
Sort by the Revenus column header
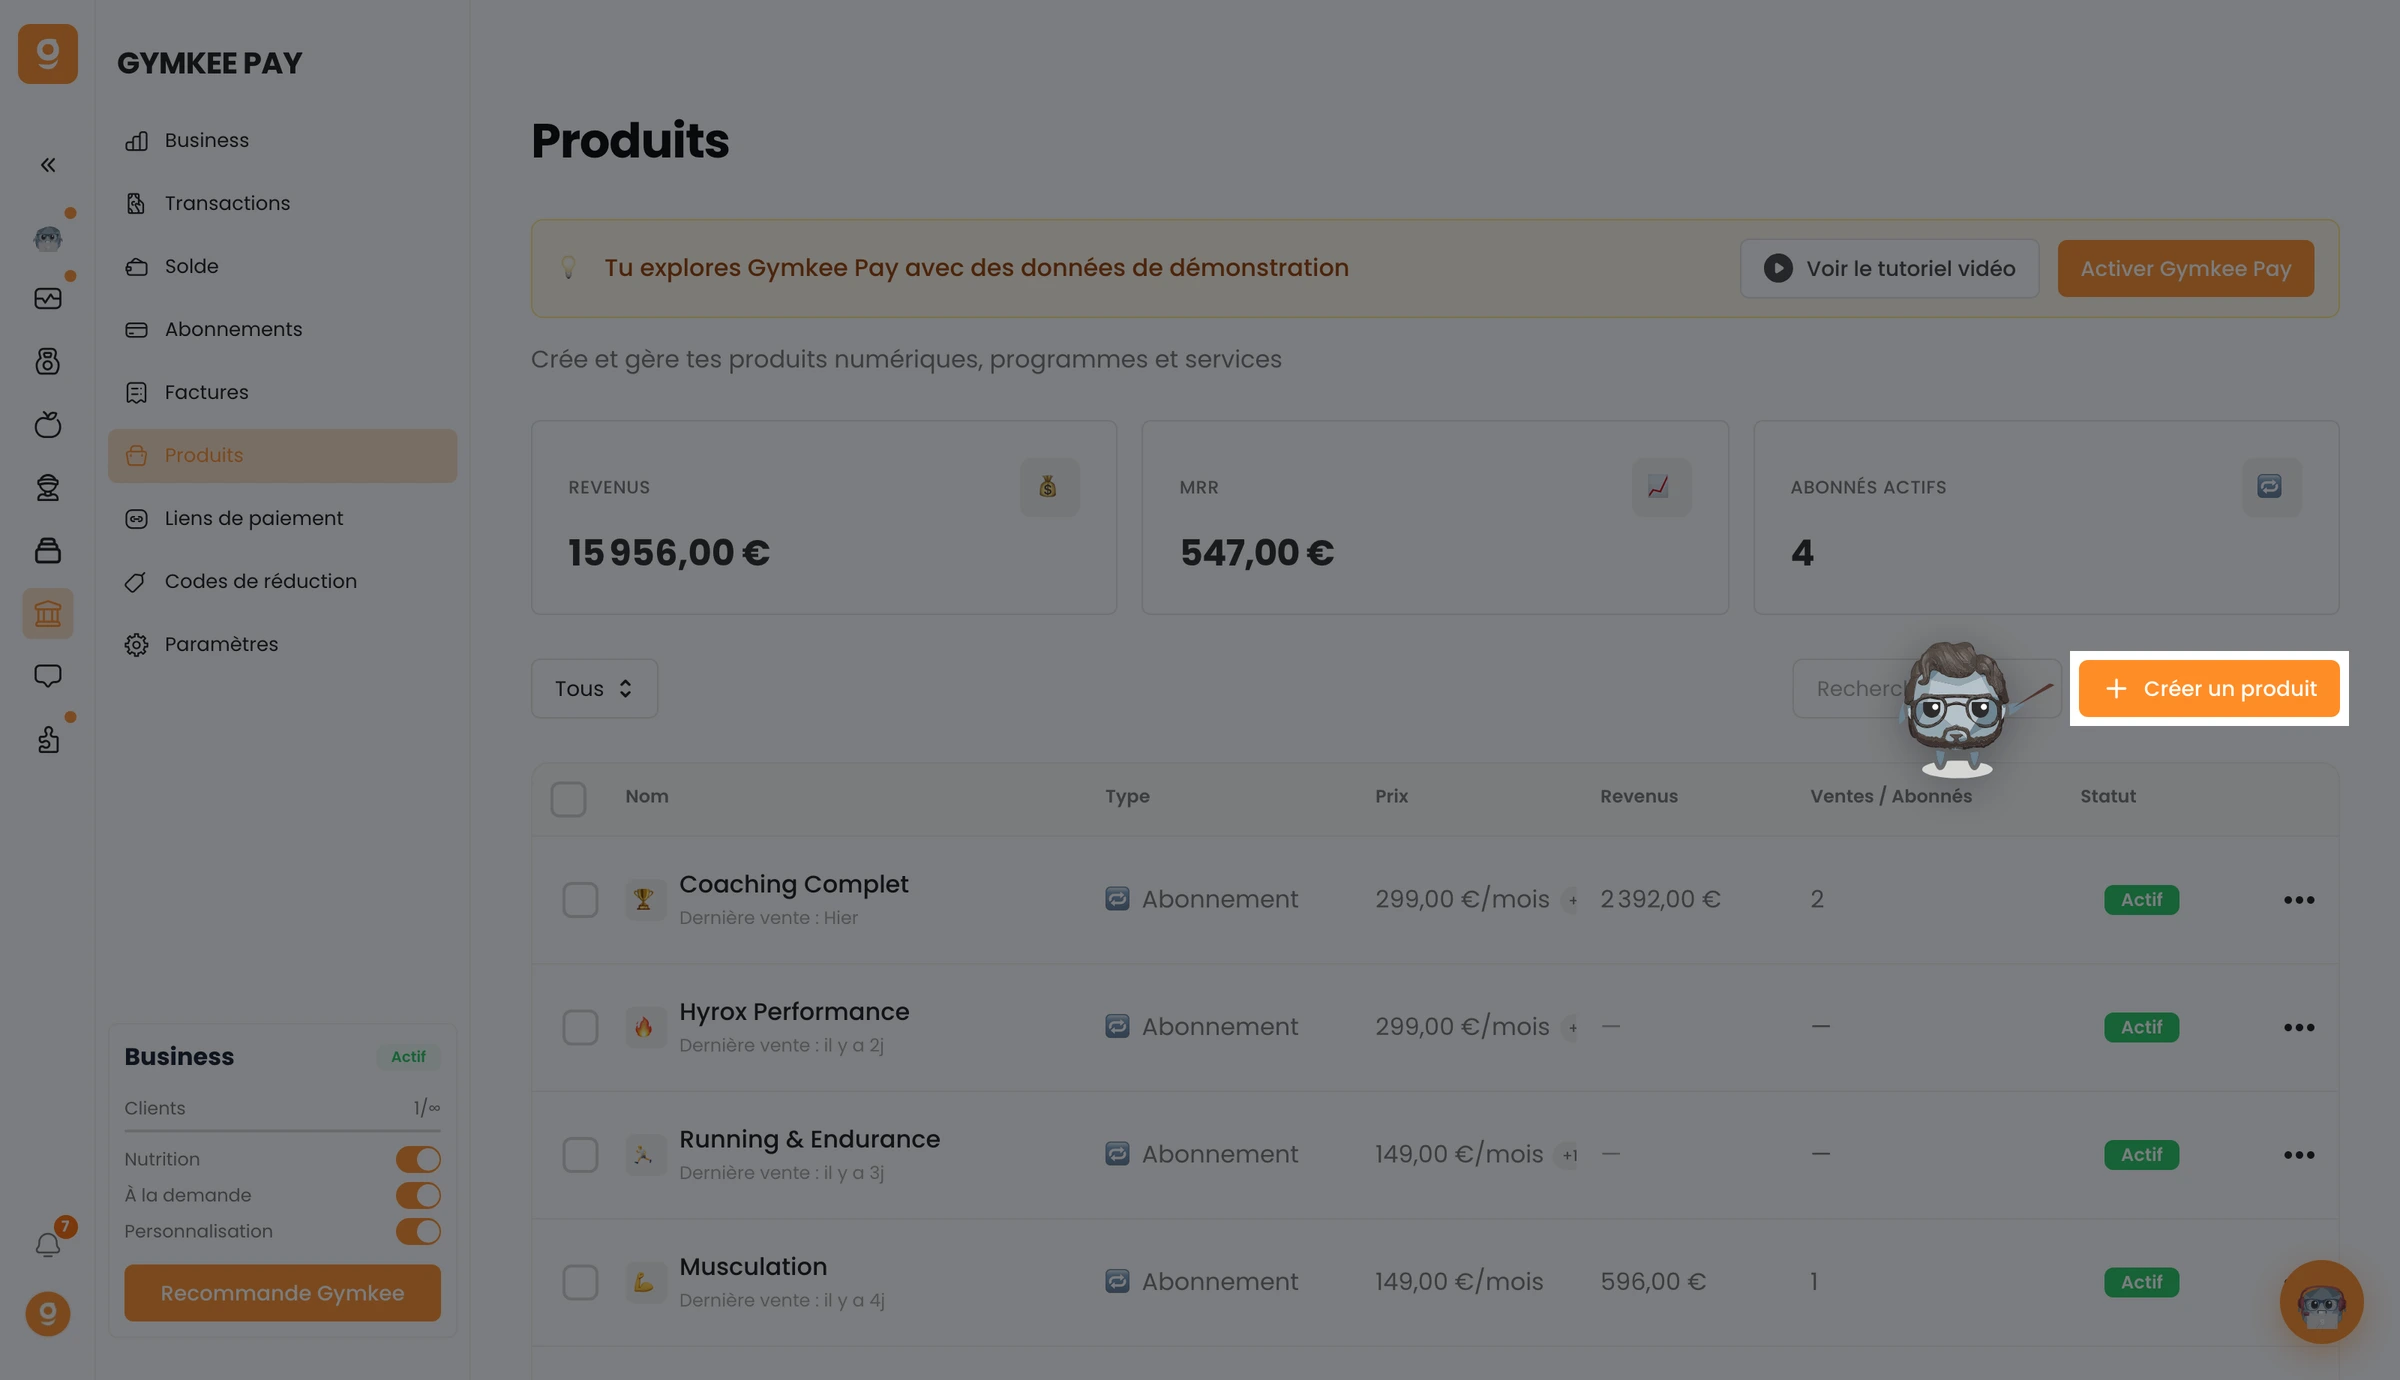point(1639,796)
